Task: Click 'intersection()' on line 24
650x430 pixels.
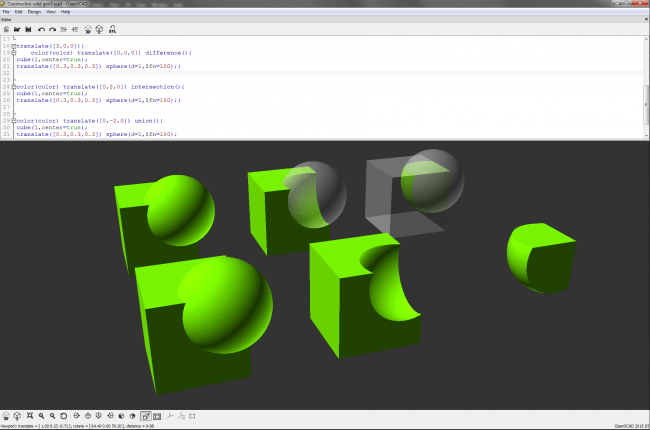Action: 158,87
